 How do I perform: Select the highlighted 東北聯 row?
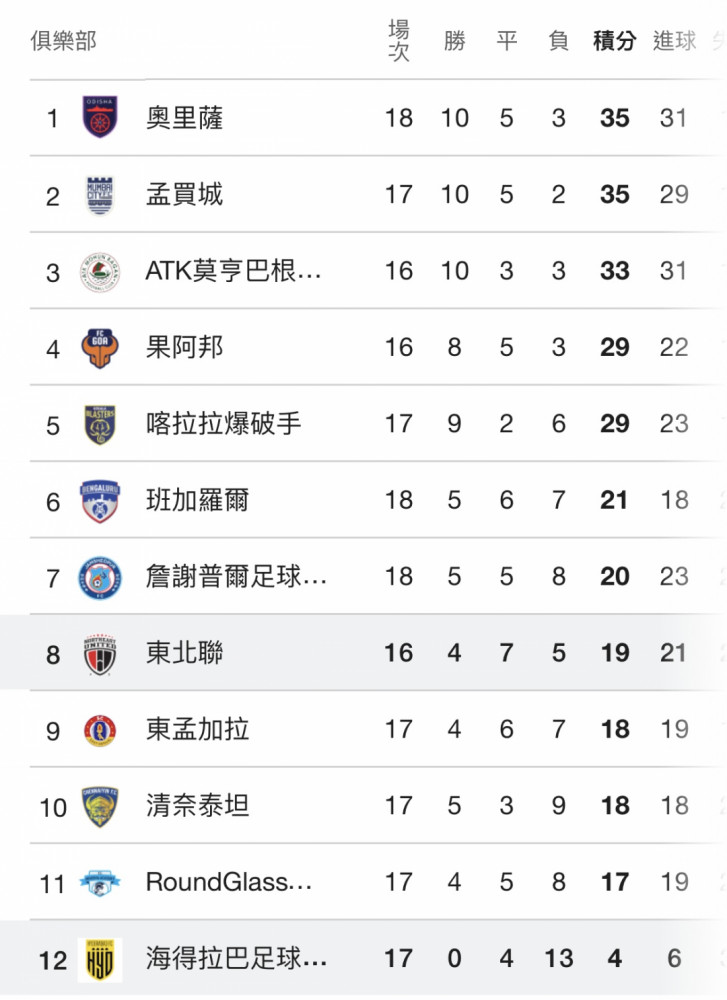point(364,652)
